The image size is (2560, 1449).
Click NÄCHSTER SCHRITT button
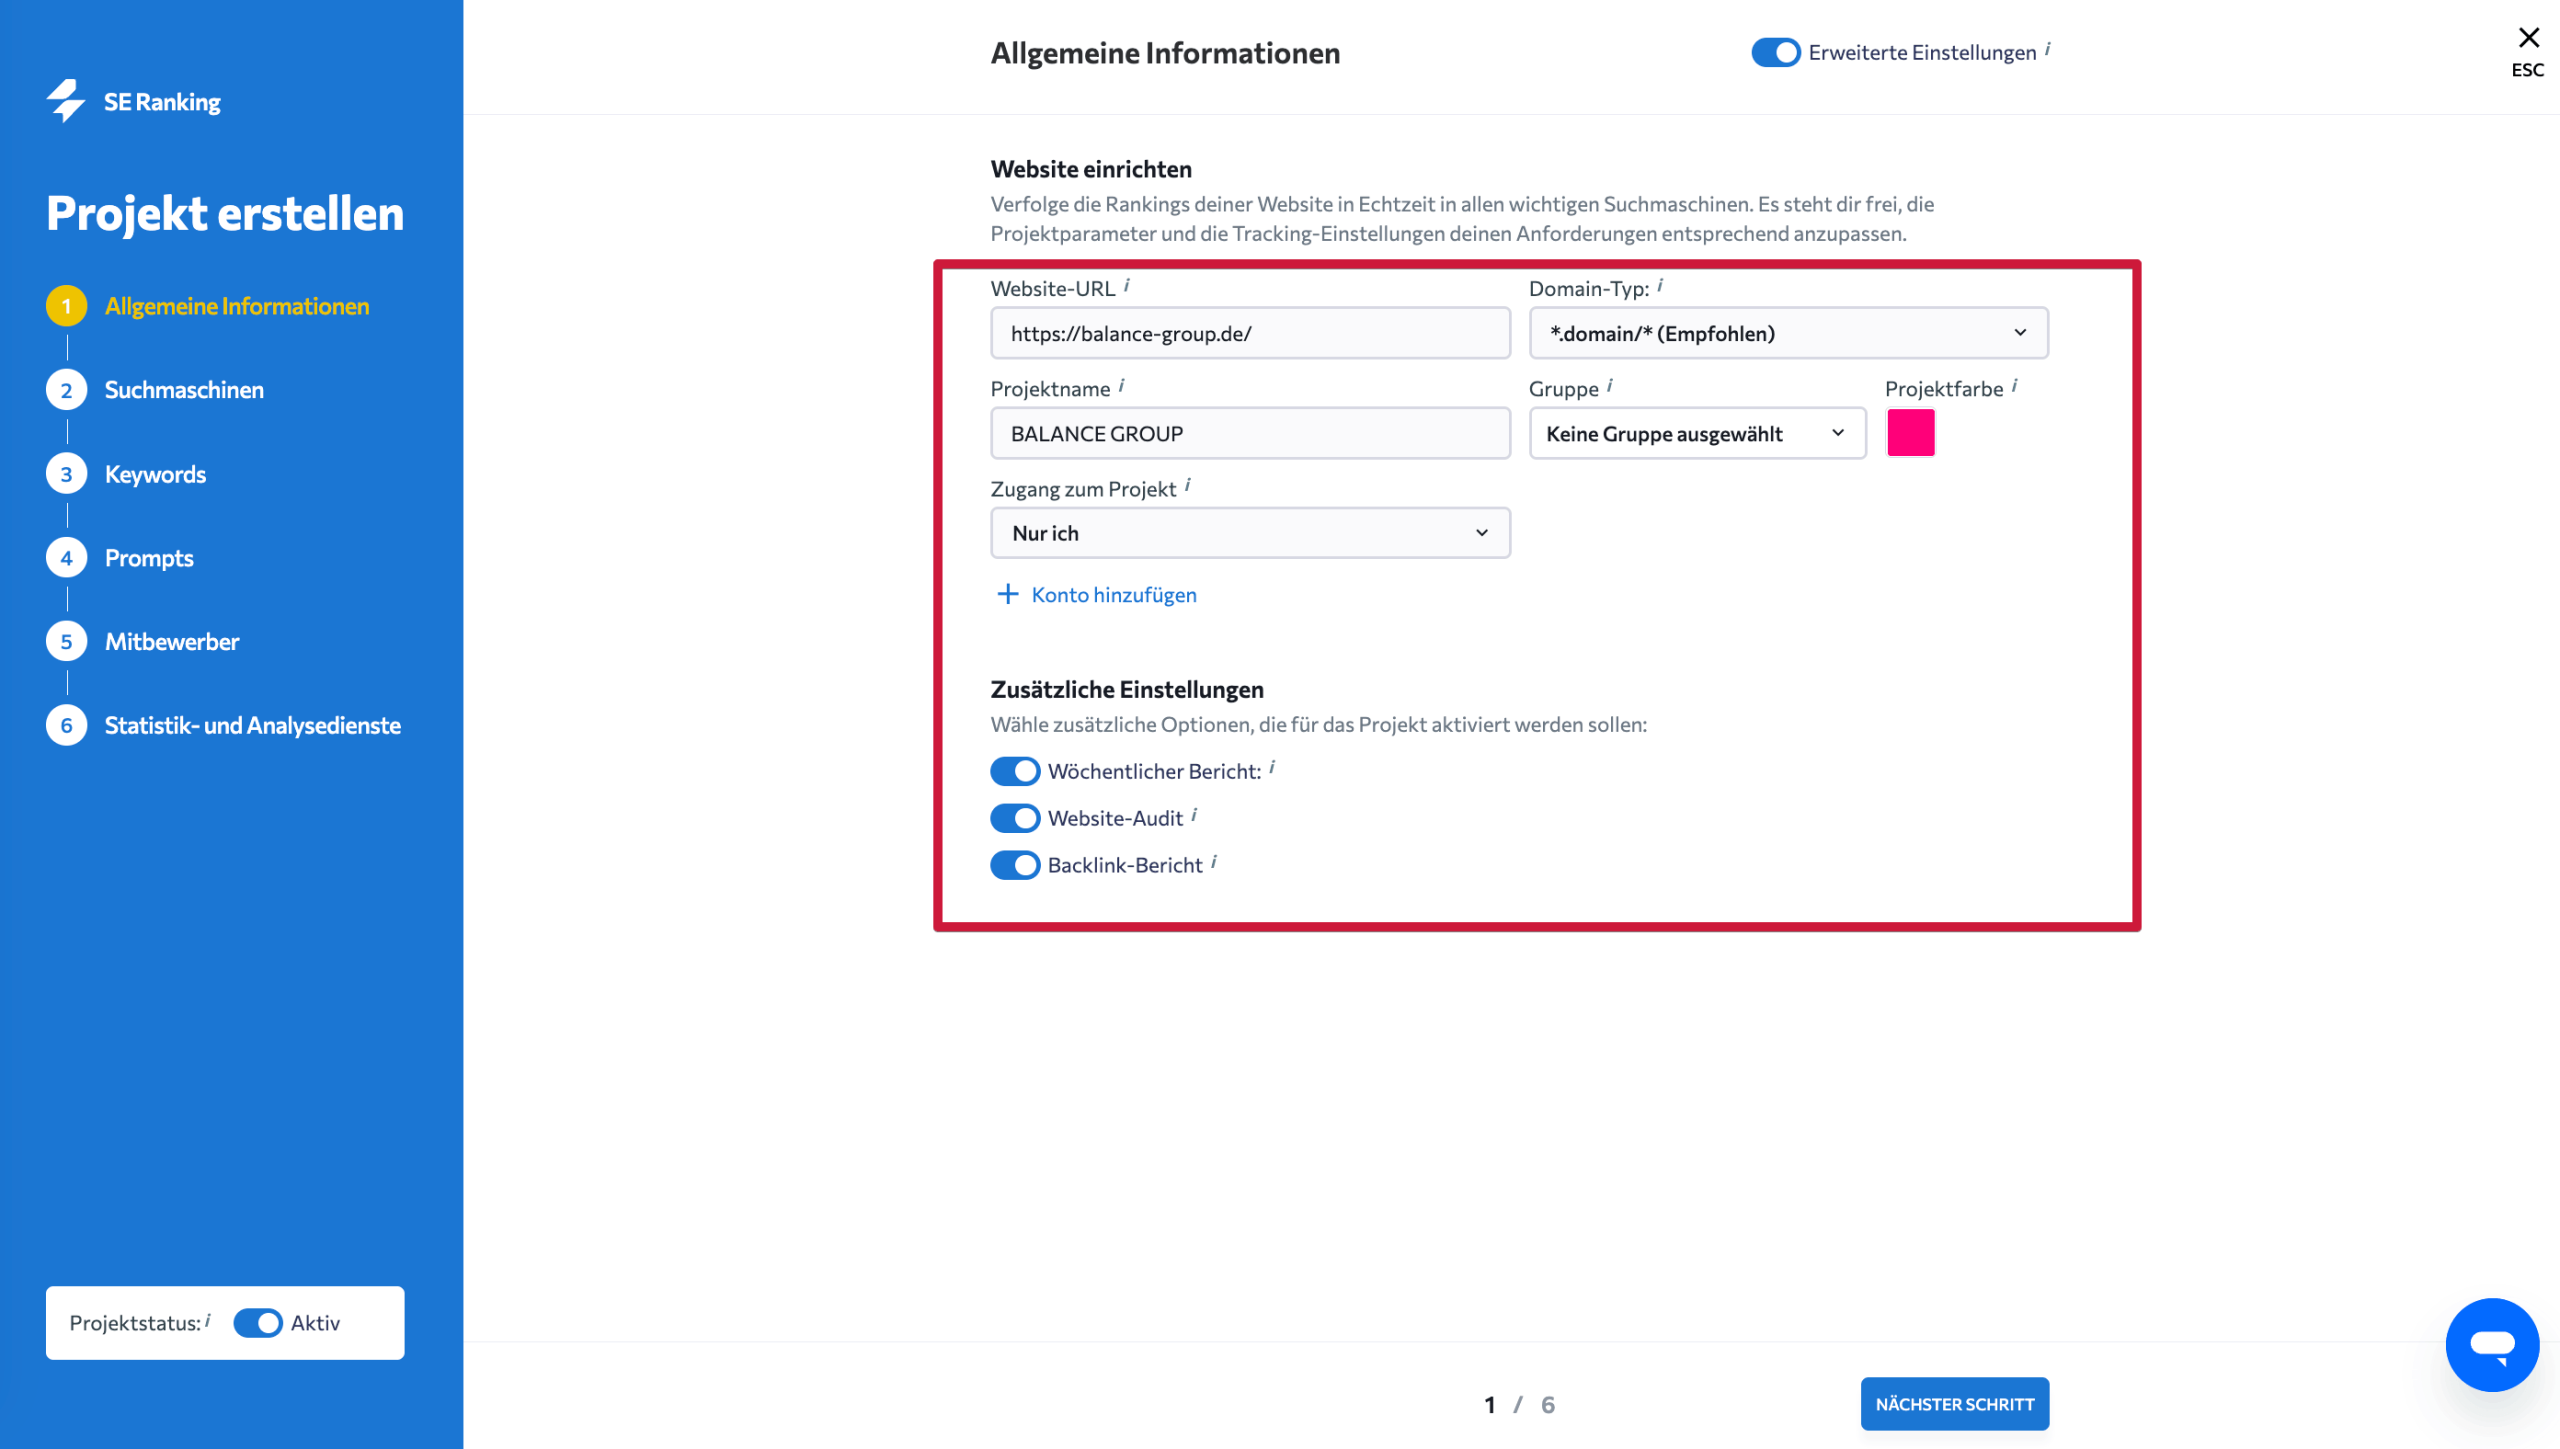tap(1954, 1404)
